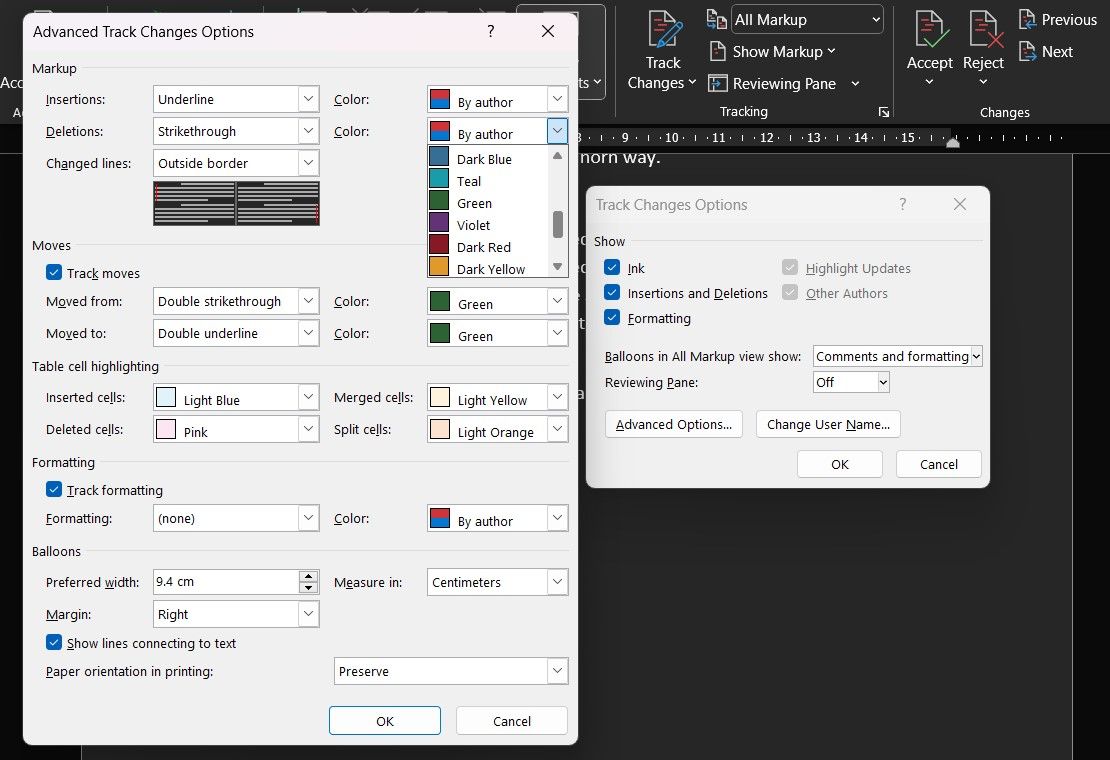Open the Tracking dialog launcher
1110x760 pixels.
click(x=884, y=111)
